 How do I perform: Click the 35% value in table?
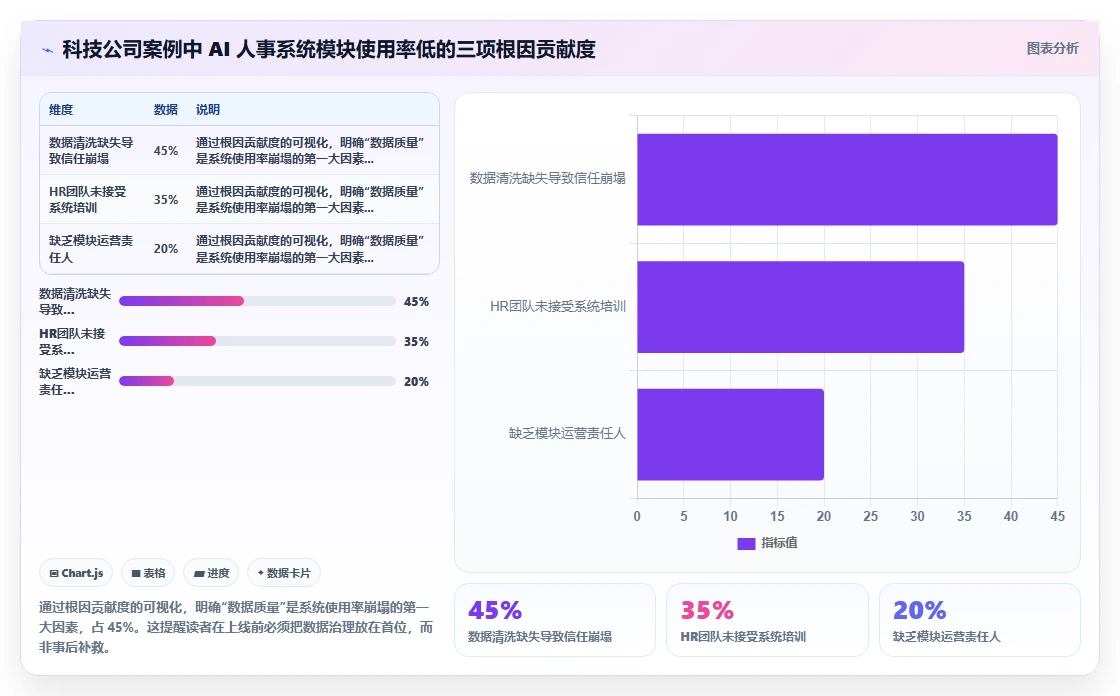166,200
